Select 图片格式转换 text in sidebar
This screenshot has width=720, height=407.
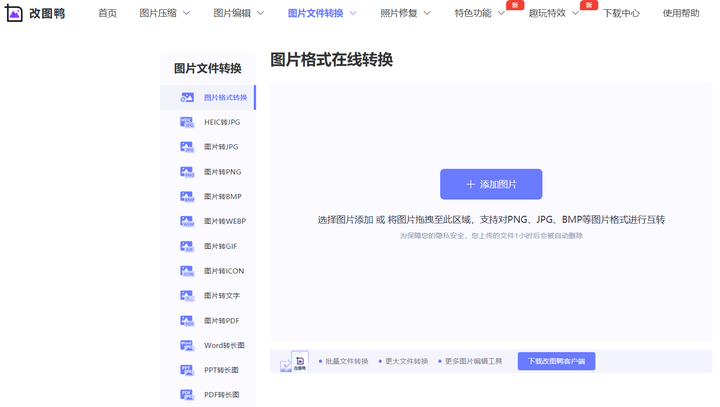pyautogui.click(x=225, y=97)
